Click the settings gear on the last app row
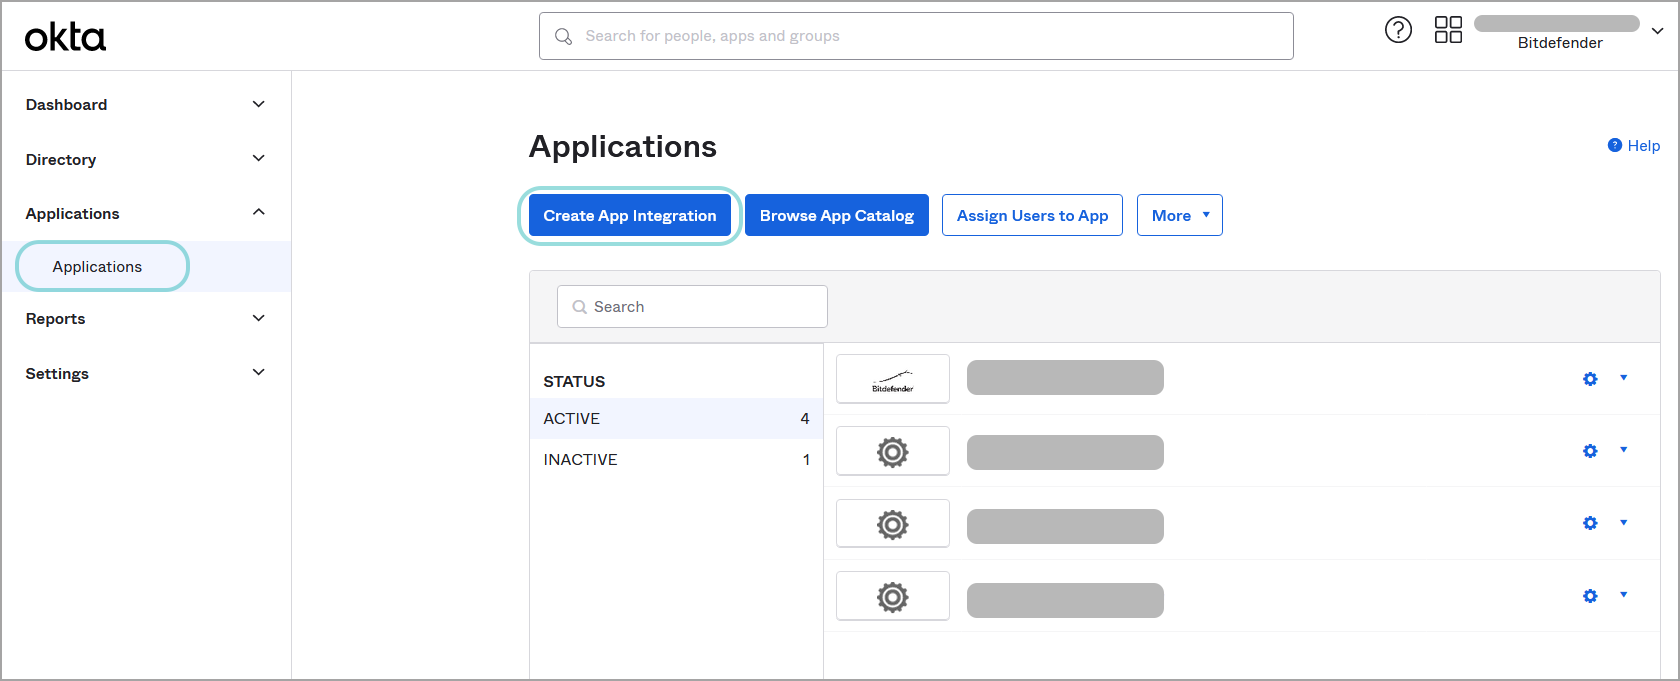The image size is (1680, 681). point(1590,596)
